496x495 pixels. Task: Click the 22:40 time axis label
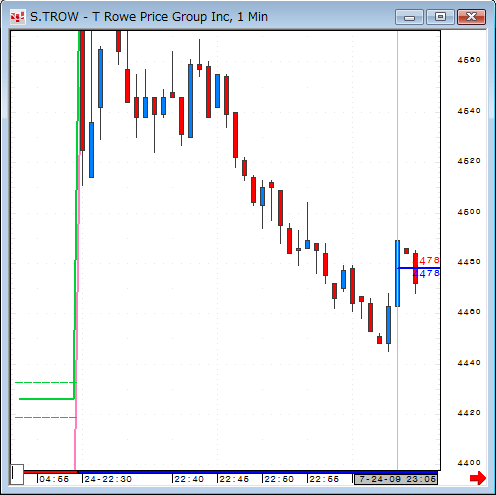[189, 479]
